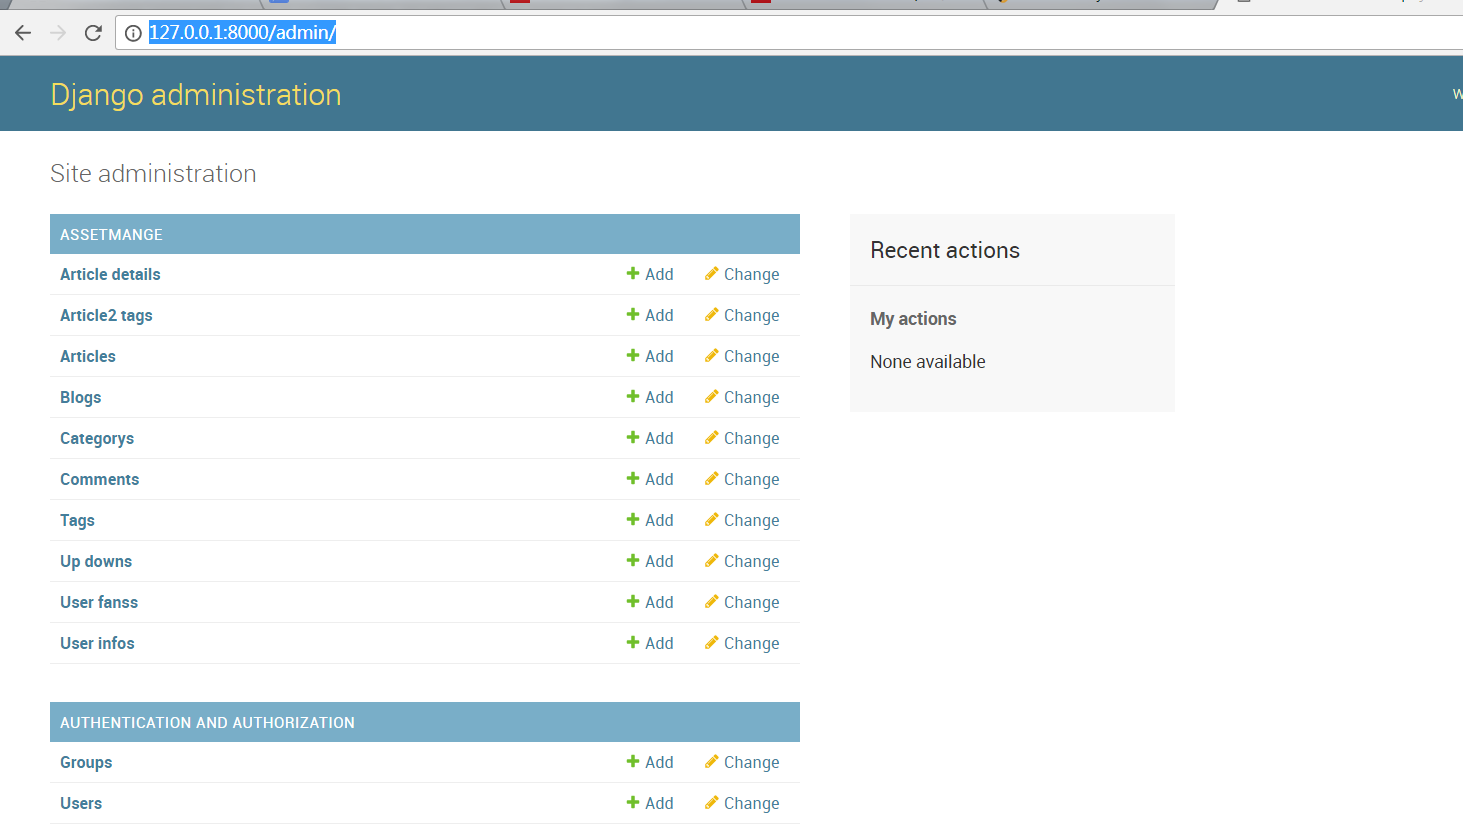Click Change for Comments
The width and height of the screenshot is (1463, 840).
click(742, 479)
